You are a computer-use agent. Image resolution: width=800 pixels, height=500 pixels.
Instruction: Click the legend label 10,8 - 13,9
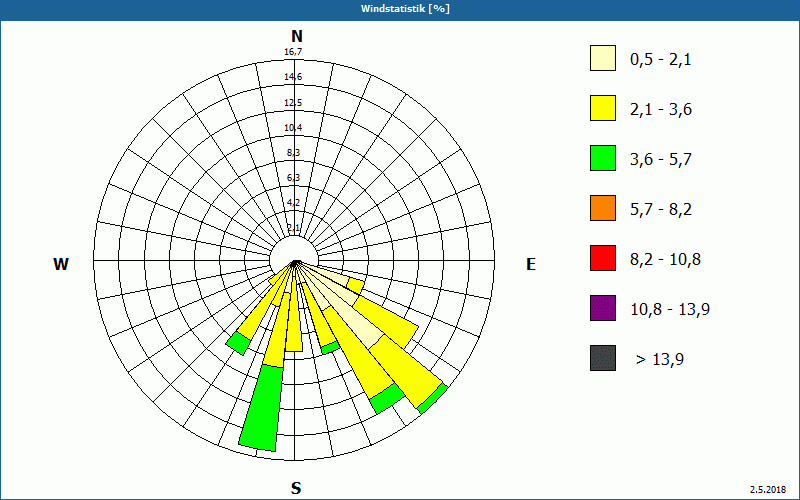[x=670, y=310]
